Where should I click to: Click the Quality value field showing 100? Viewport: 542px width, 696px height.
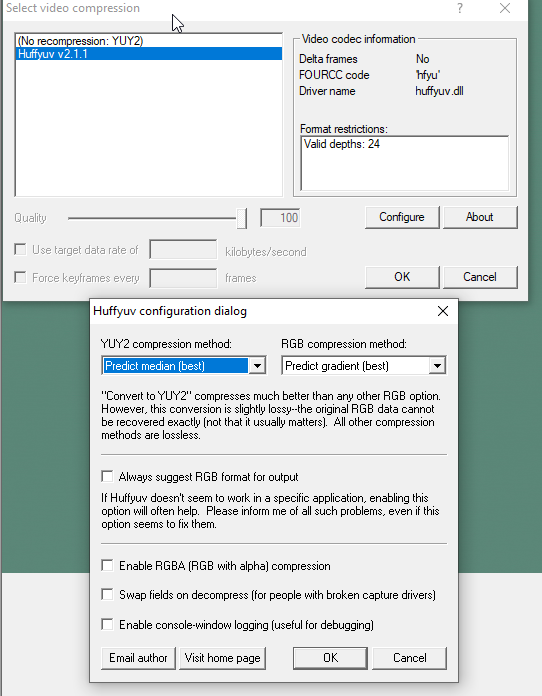(x=280, y=218)
